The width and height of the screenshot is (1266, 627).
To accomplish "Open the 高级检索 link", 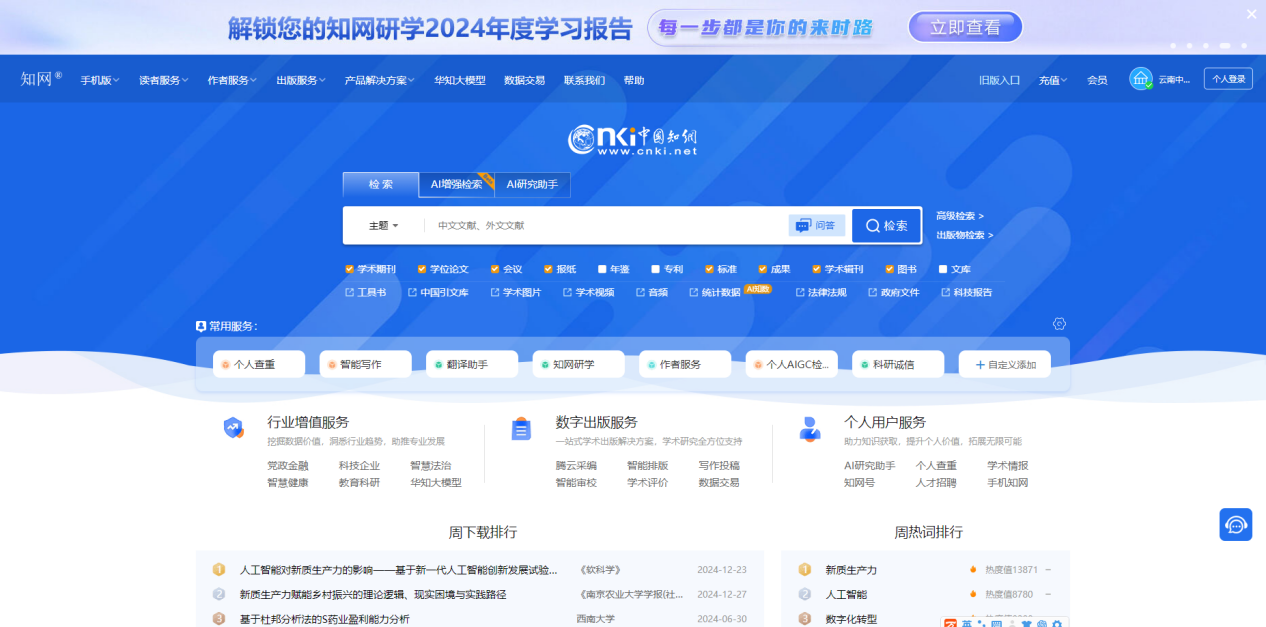I will coord(959,216).
